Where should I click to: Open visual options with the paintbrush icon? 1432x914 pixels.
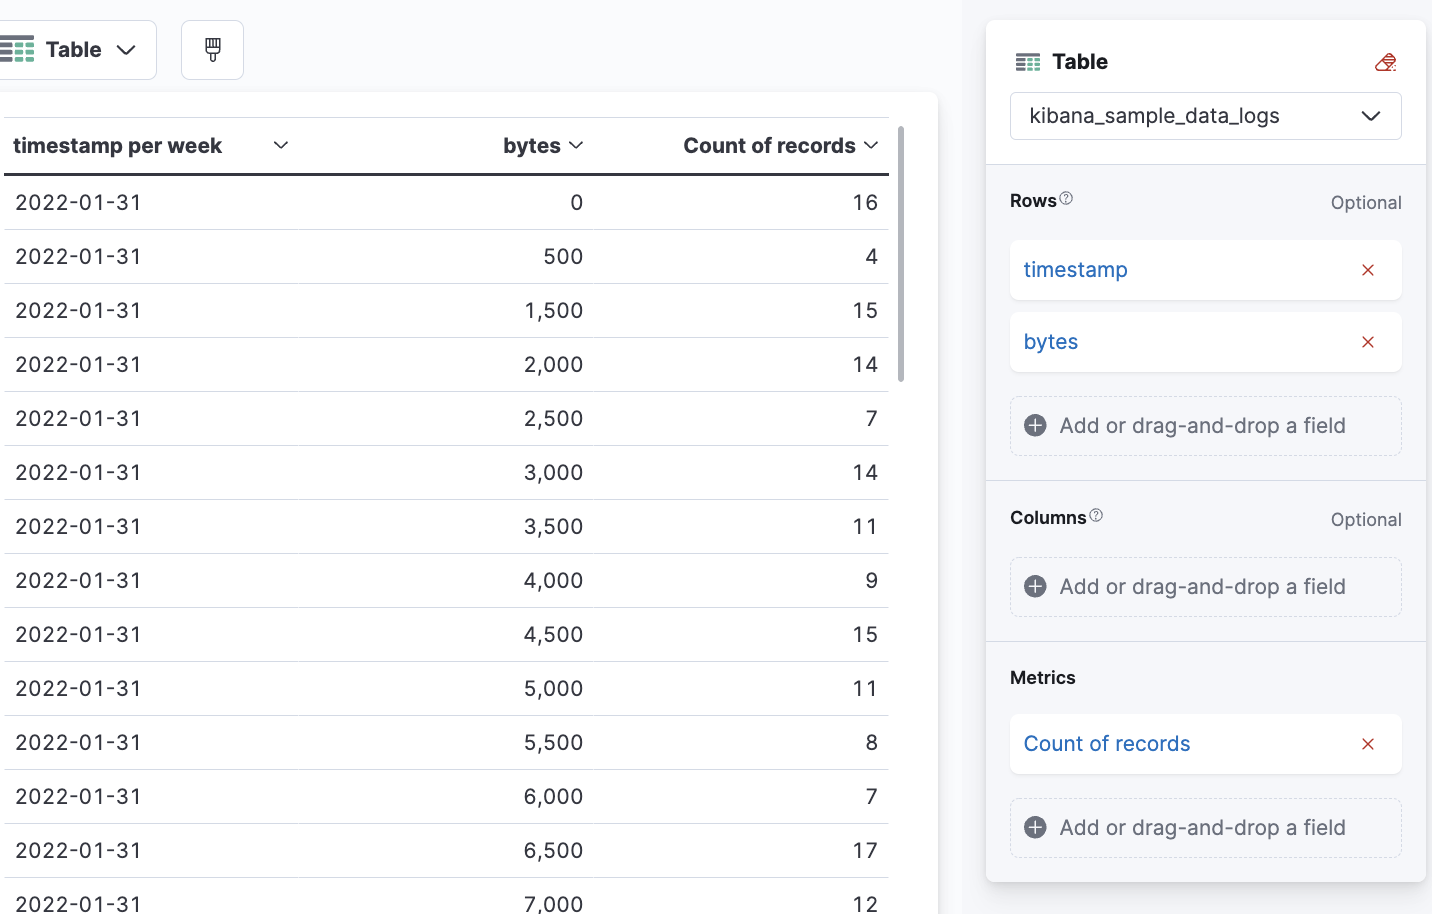coord(211,49)
